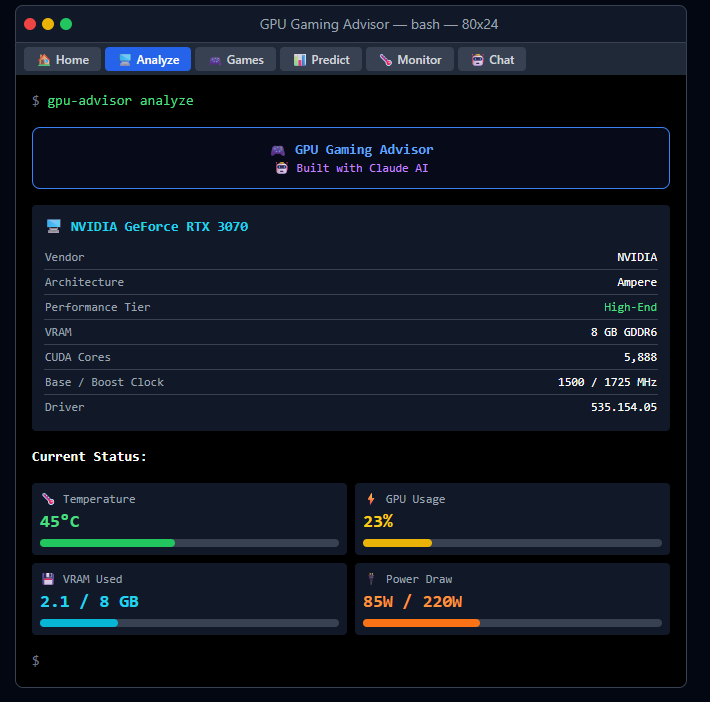Open the Chat tab

click(492, 59)
